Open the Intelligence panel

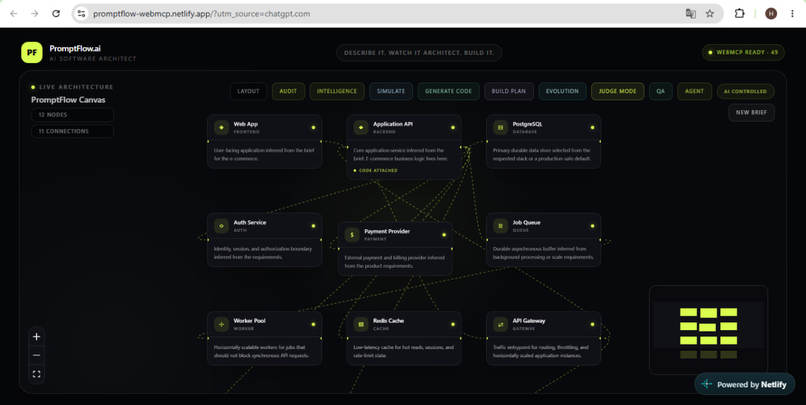point(337,91)
